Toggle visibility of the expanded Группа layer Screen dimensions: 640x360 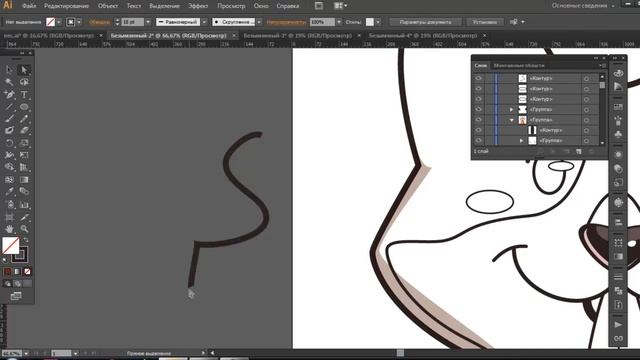pos(478,120)
